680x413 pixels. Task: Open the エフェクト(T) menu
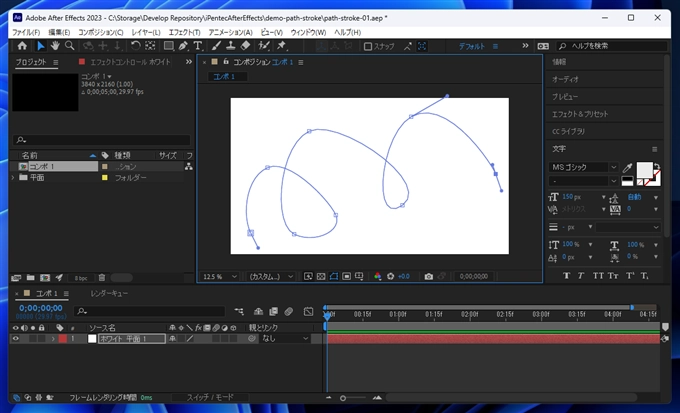point(185,32)
